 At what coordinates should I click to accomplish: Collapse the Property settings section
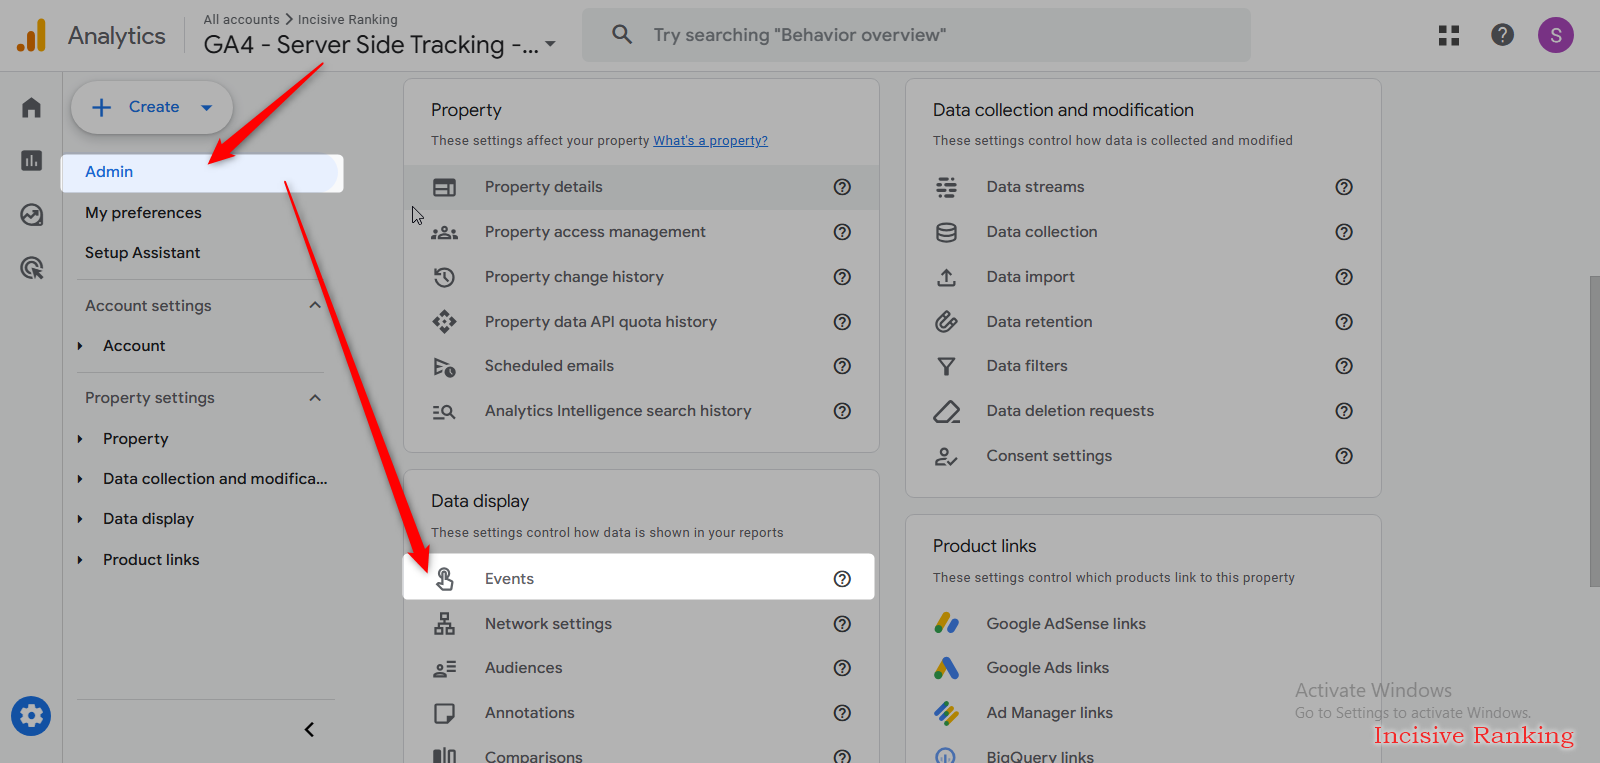(315, 398)
